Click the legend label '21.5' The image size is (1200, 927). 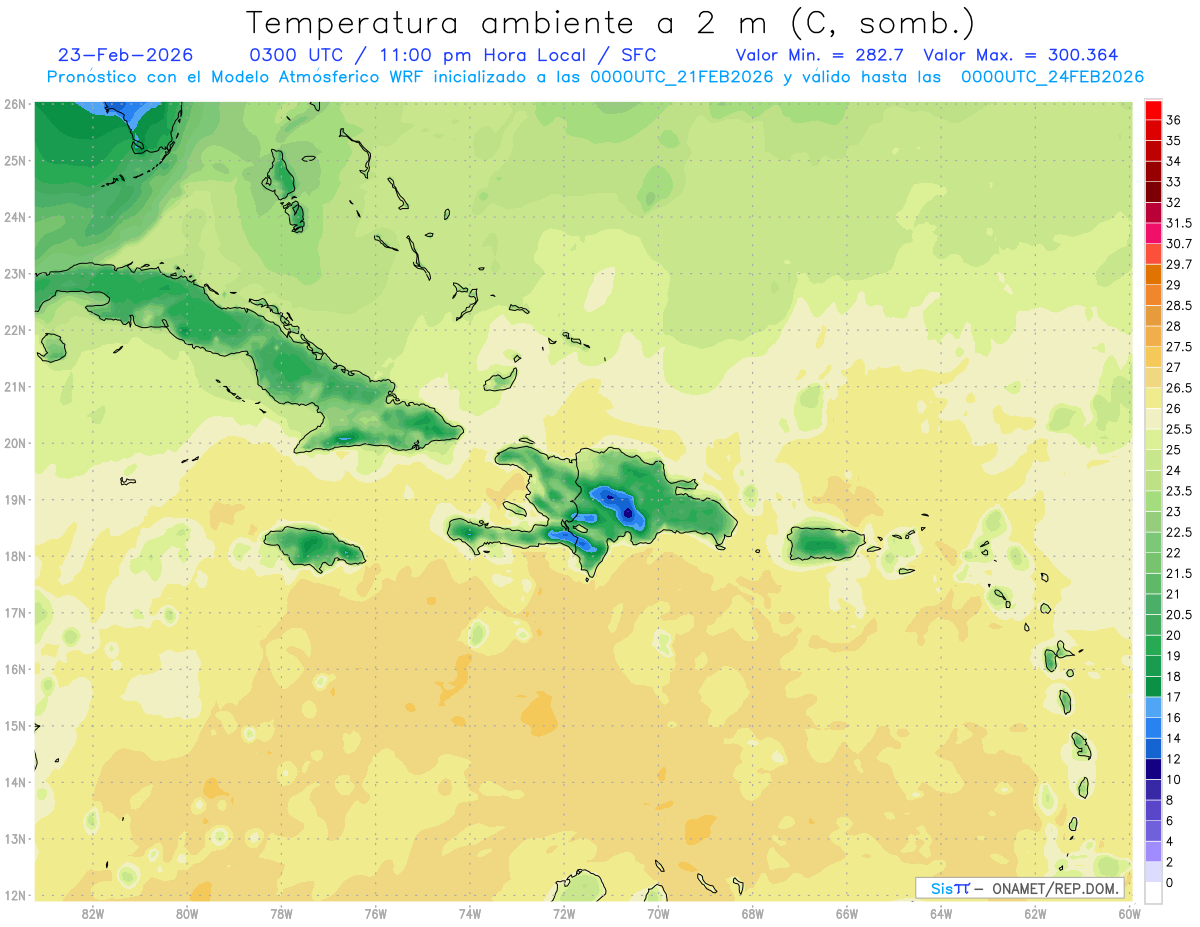click(x=1179, y=573)
